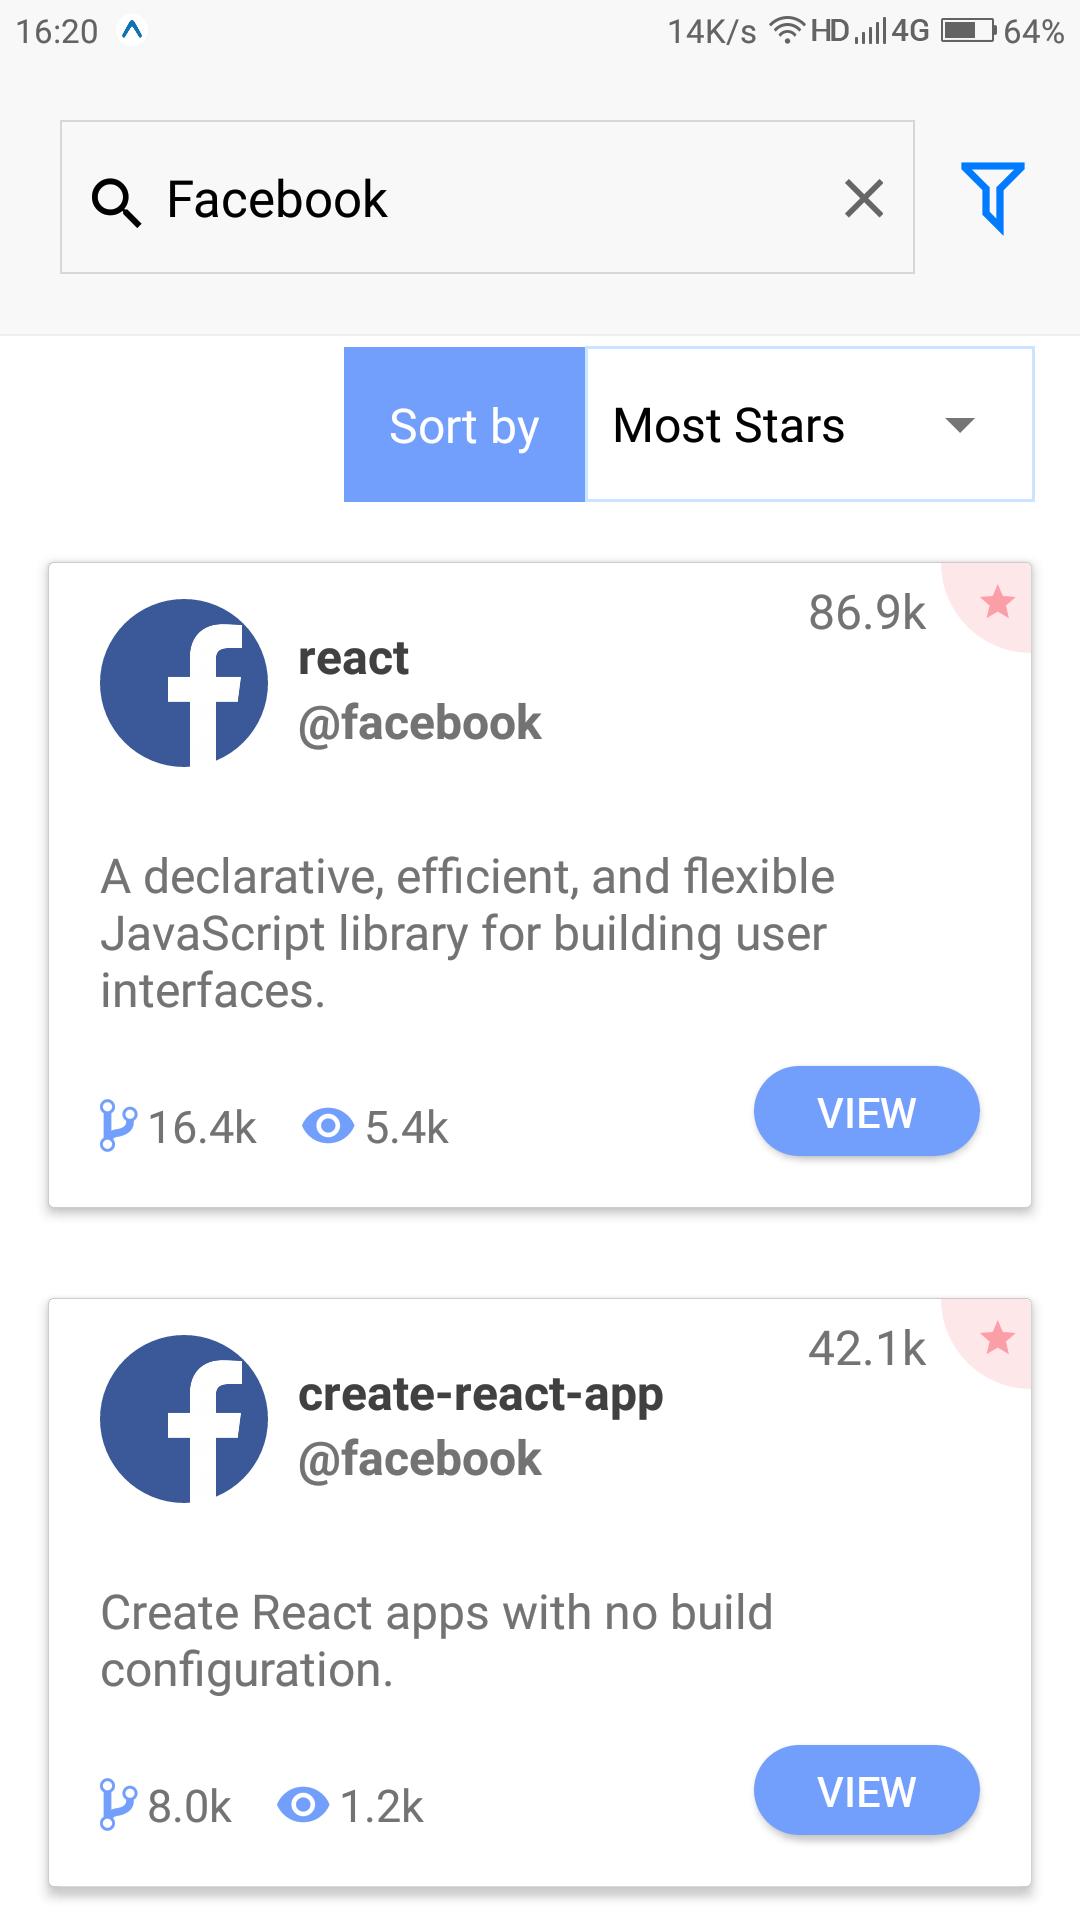This screenshot has width=1080, height=1920.
Task: Click the create-react-app fork icon
Action: coord(117,1805)
